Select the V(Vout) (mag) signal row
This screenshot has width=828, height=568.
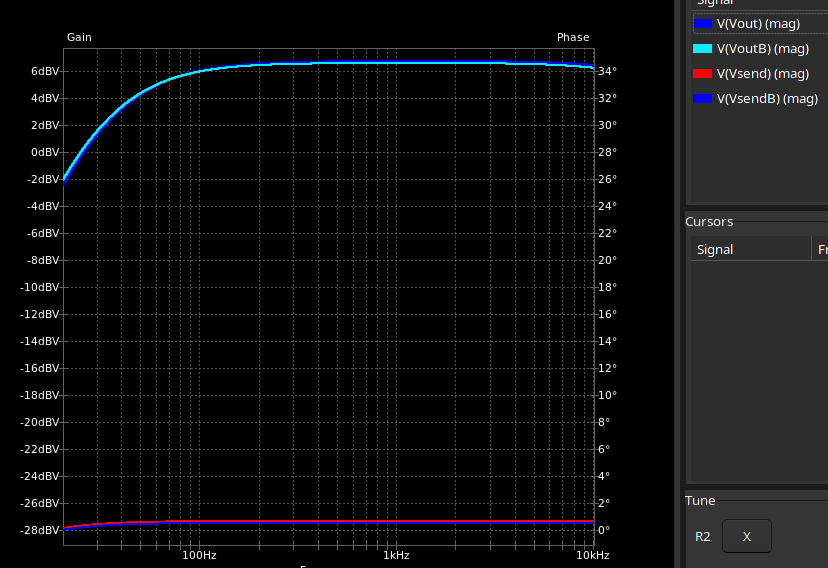click(x=760, y=24)
